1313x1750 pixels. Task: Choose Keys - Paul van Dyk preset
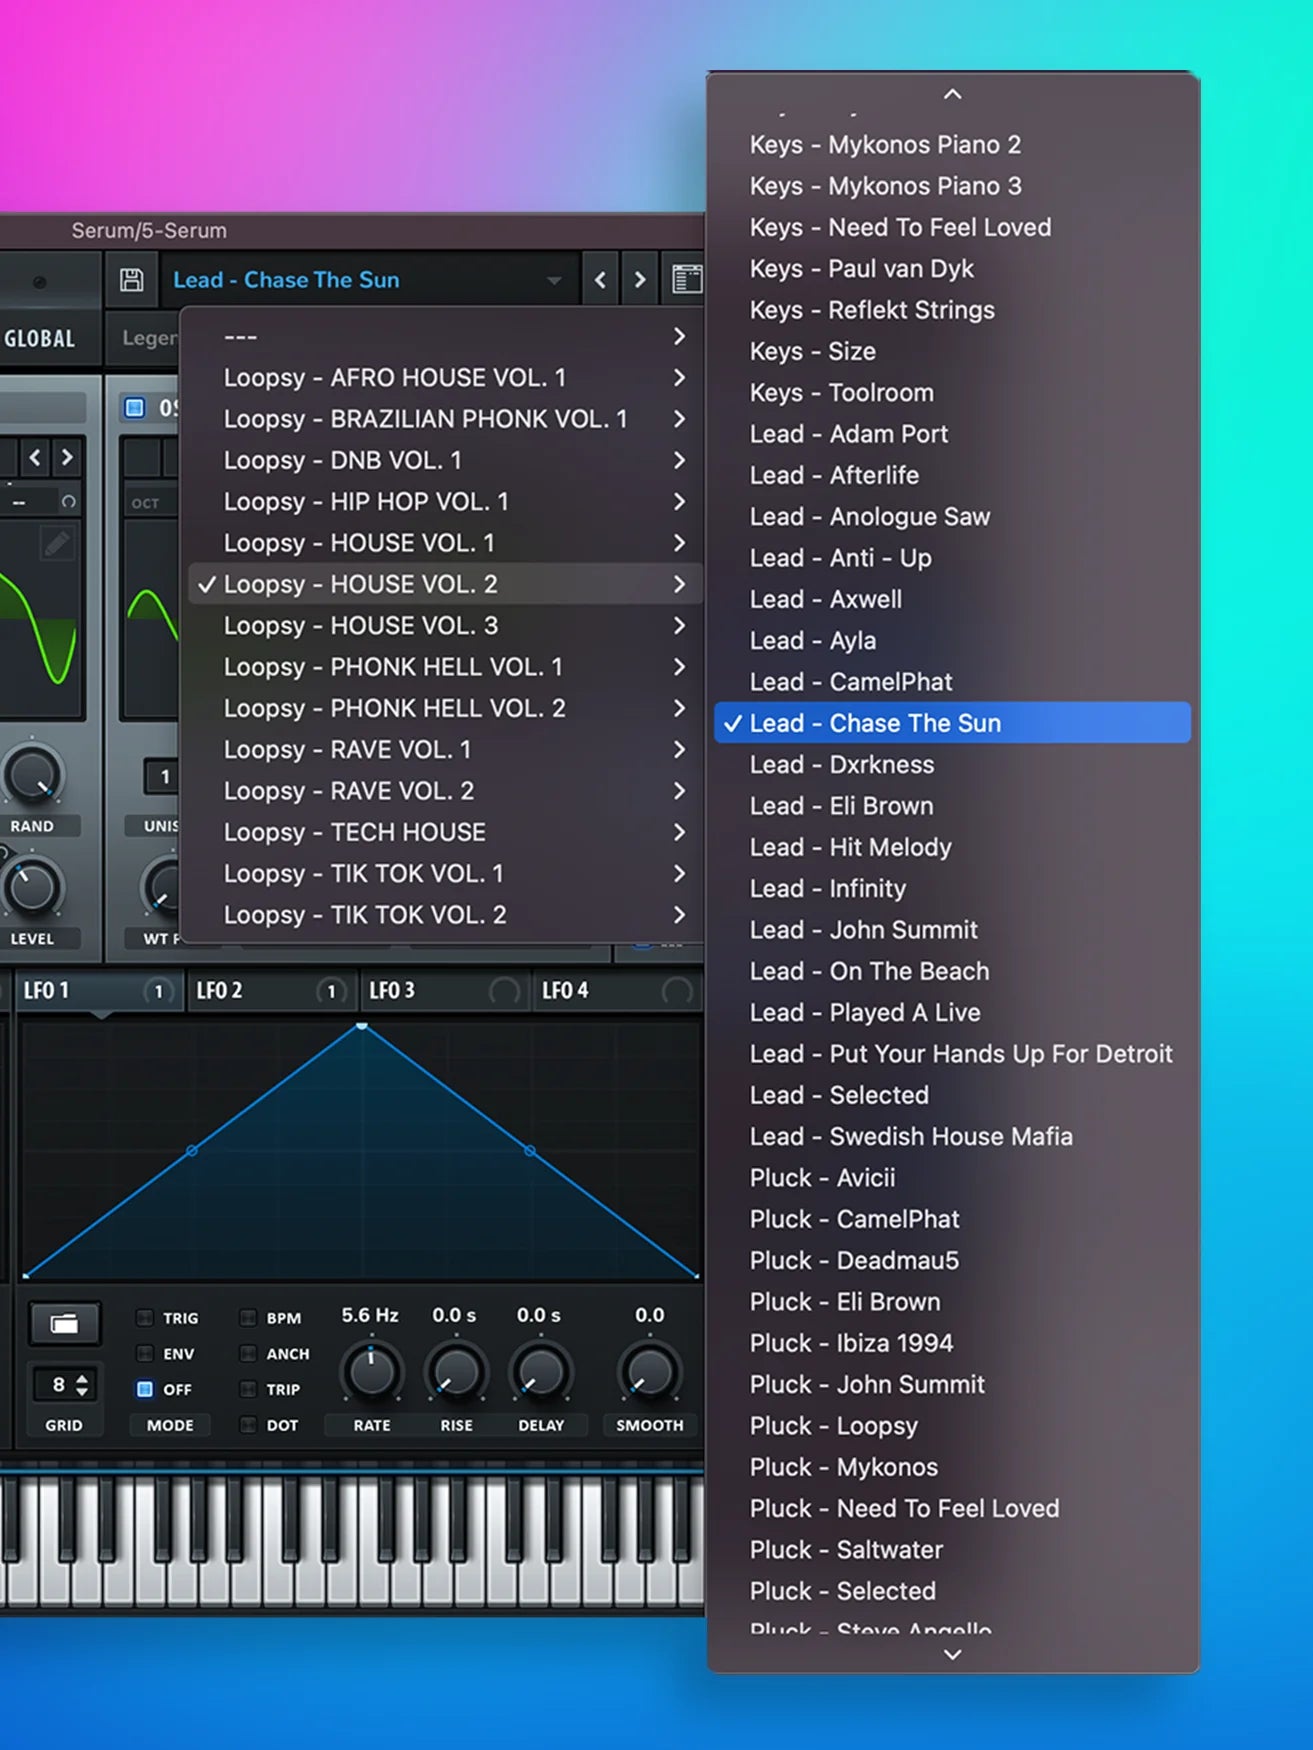pyautogui.click(x=952, y=269)
